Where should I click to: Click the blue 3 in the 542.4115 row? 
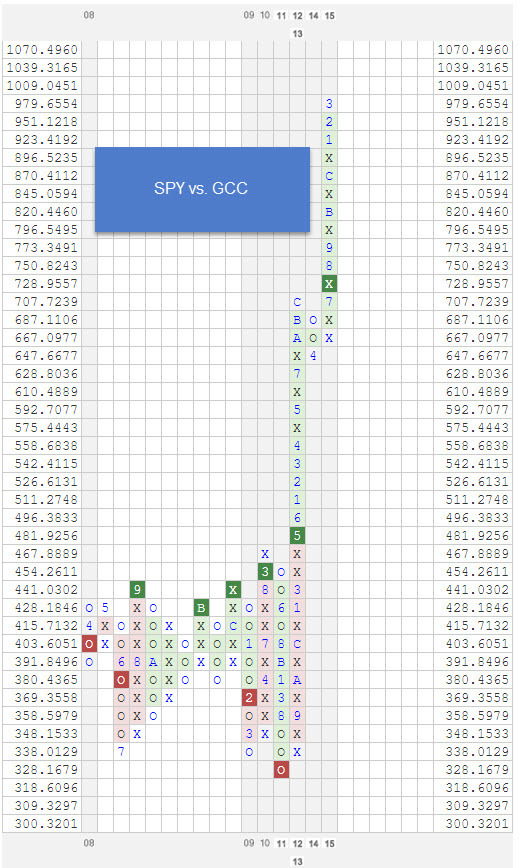pos(297,464)
